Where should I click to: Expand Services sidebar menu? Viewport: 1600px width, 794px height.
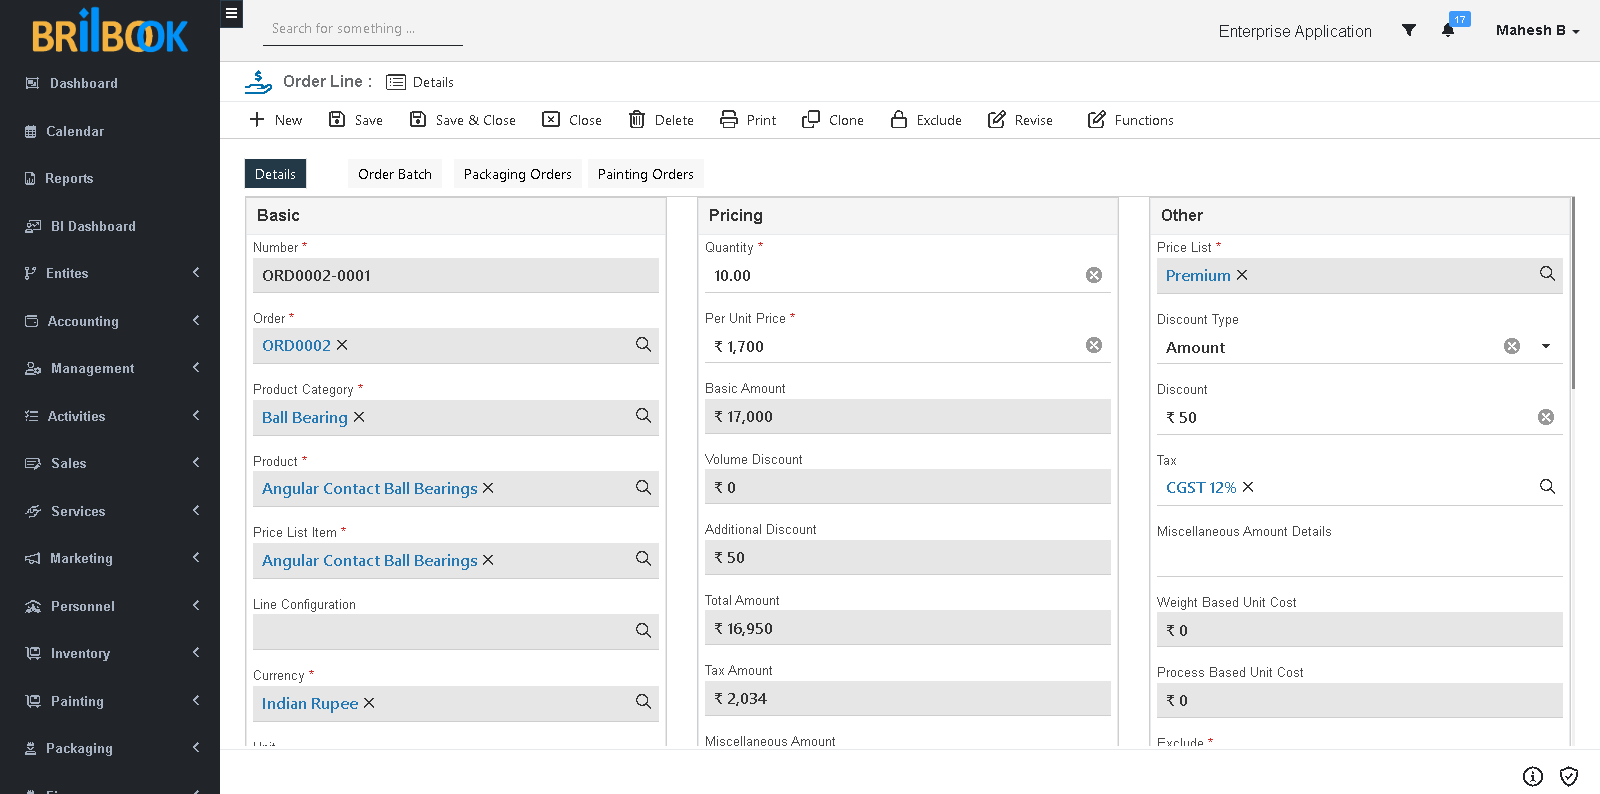pos(110,511)
